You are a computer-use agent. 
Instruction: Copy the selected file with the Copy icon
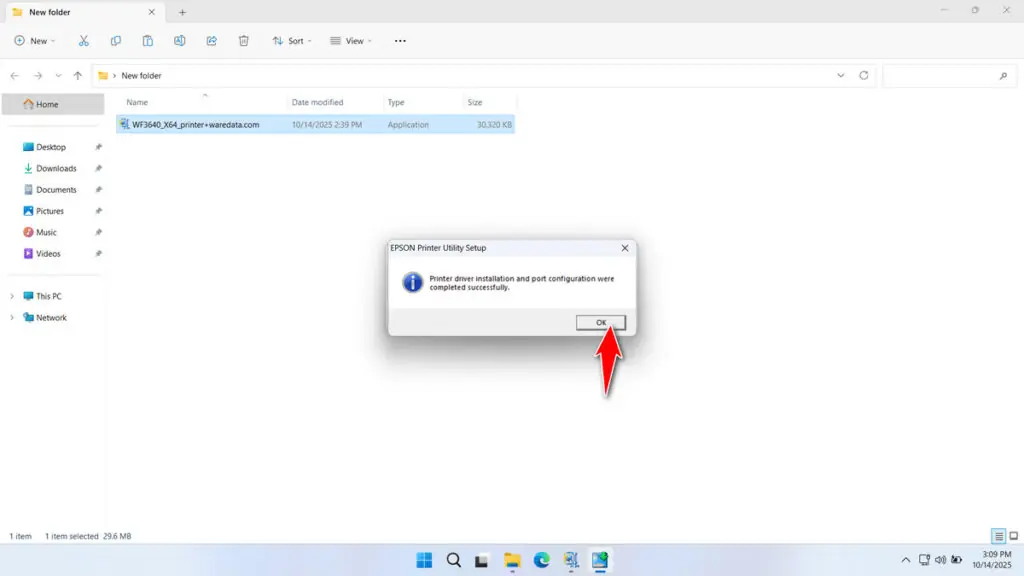115,40
